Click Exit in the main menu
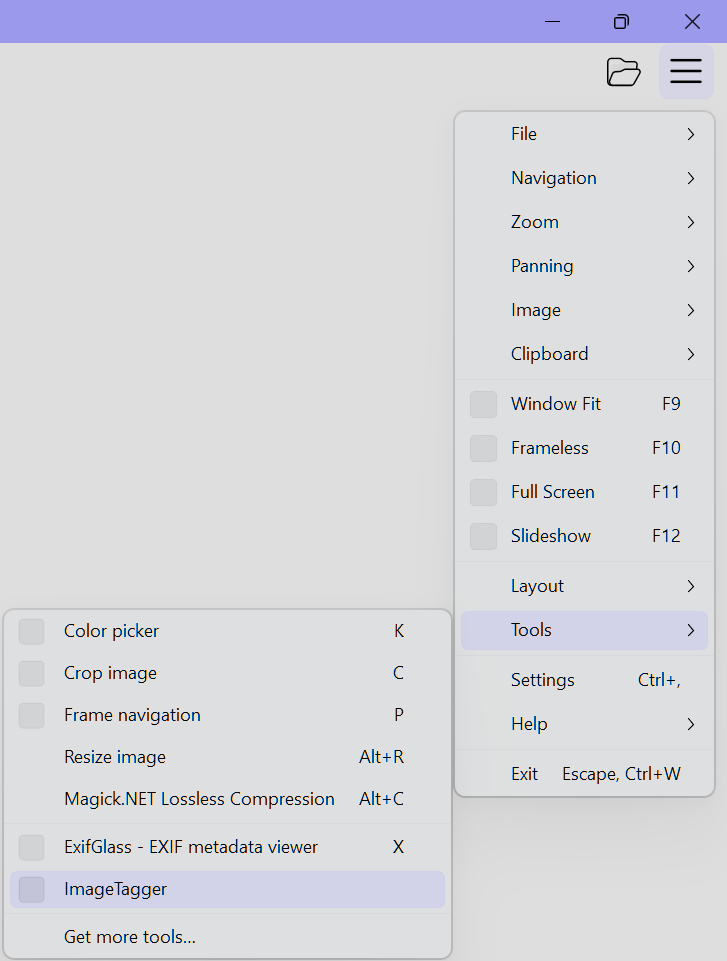The image size is (727, 961). coord(524,774)
